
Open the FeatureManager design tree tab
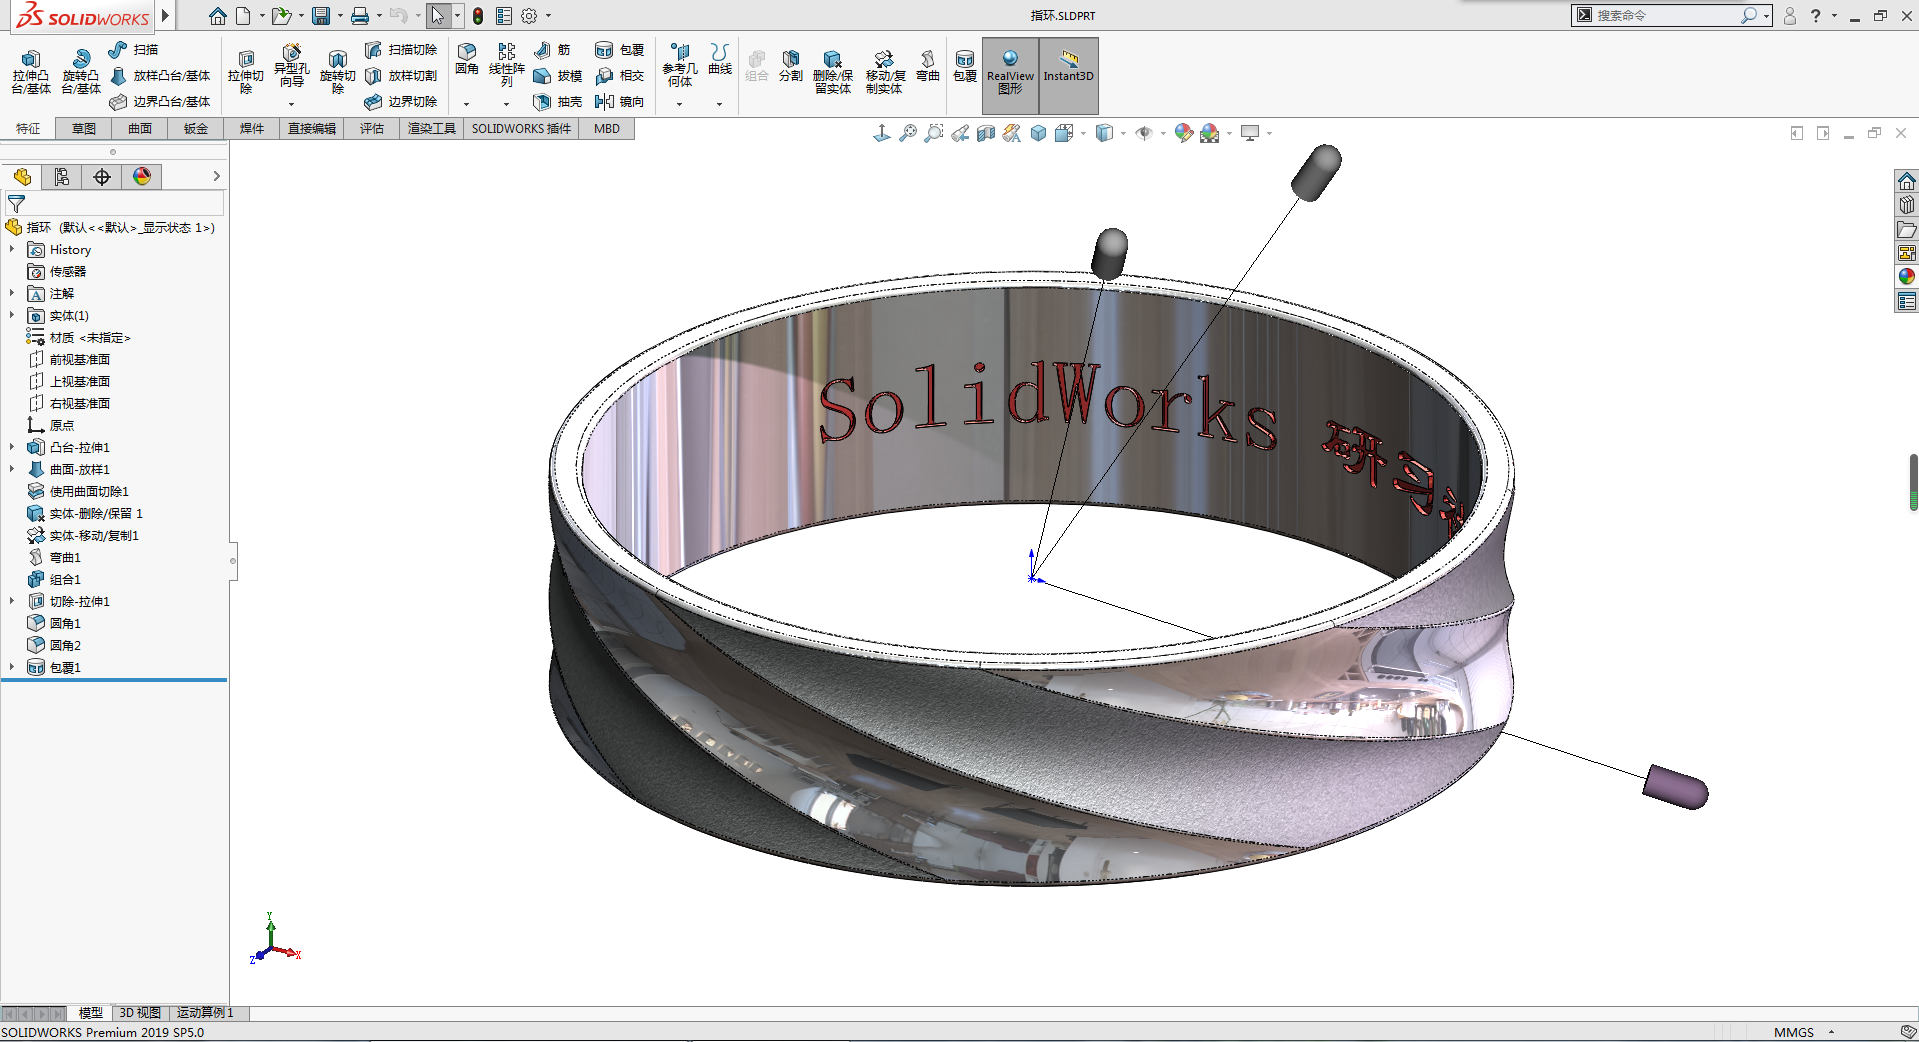22,177
